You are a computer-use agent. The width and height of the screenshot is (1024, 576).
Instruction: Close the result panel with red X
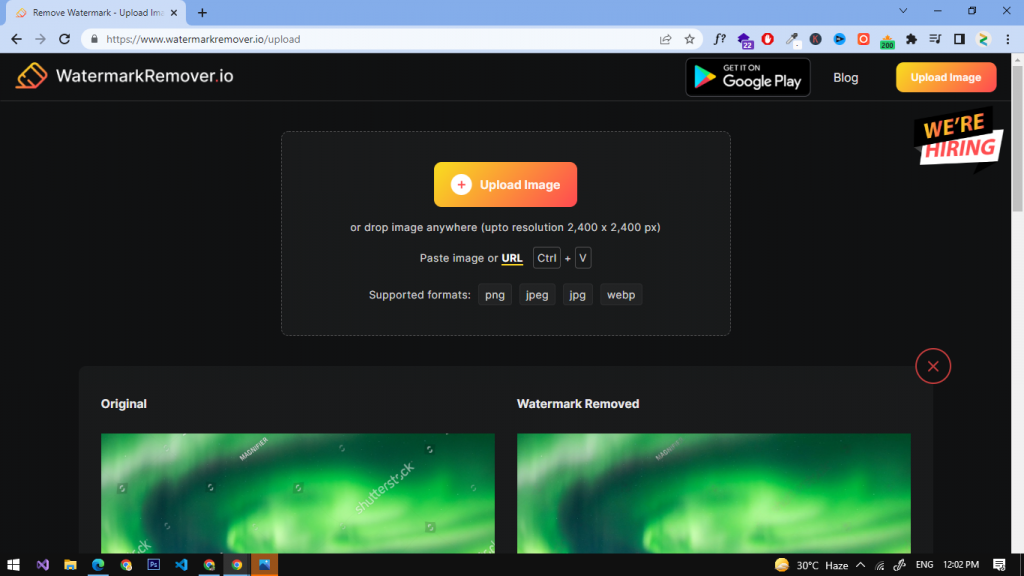[x=933, y=366]
